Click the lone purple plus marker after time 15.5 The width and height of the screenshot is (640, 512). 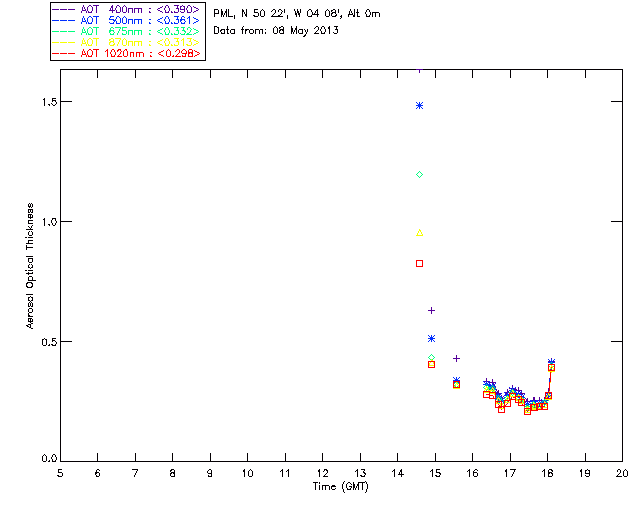(457, 358)
